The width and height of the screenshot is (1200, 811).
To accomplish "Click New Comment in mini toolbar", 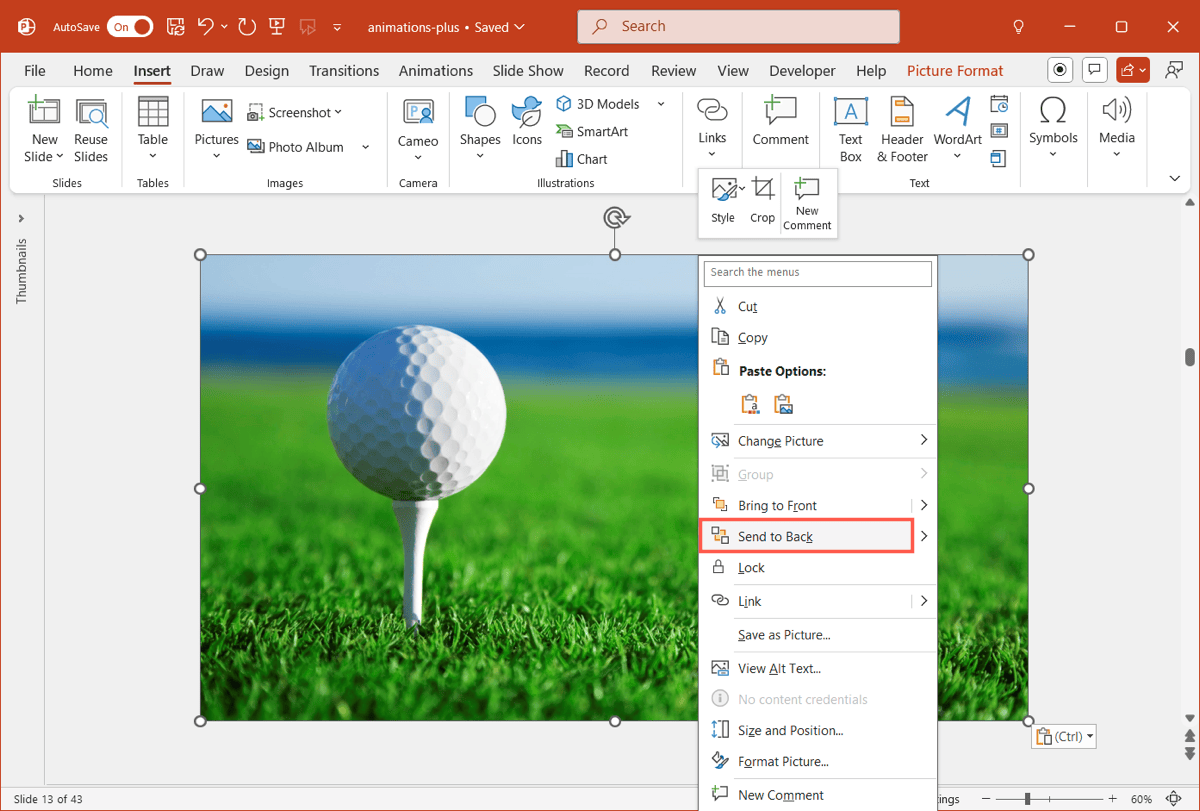I will (x=807, y=202).
